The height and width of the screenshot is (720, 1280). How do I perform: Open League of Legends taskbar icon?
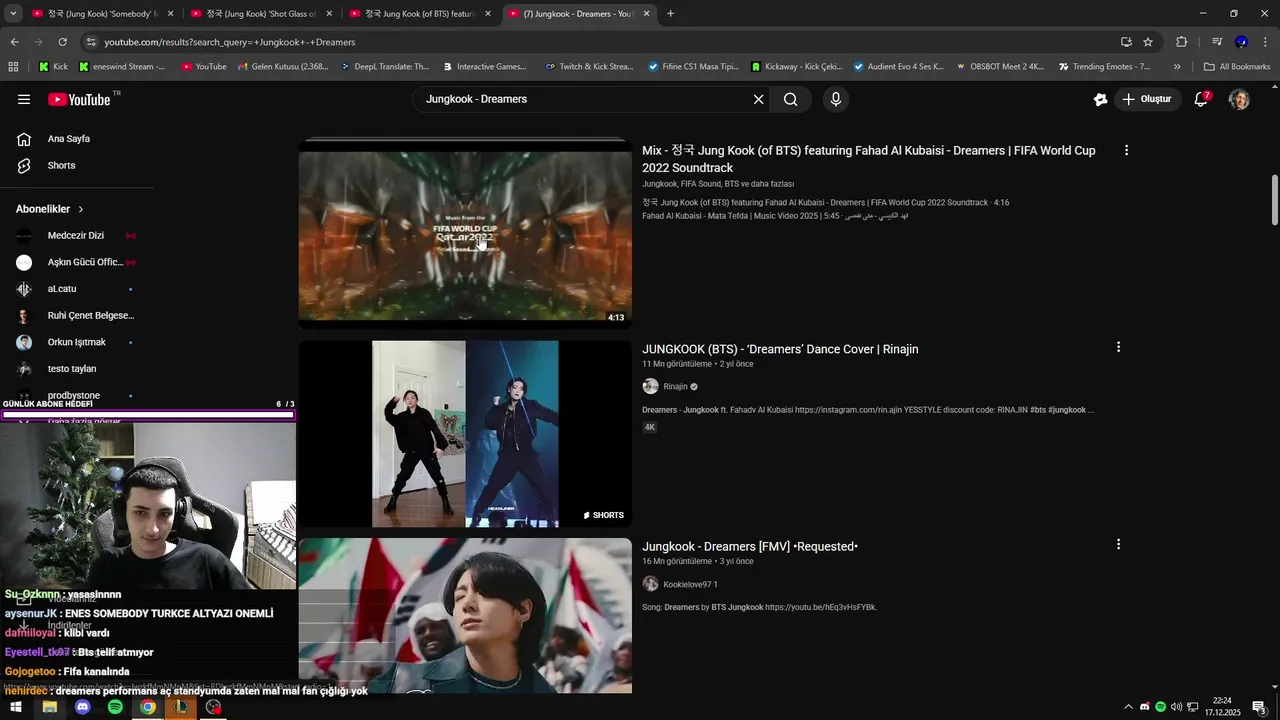181,707
